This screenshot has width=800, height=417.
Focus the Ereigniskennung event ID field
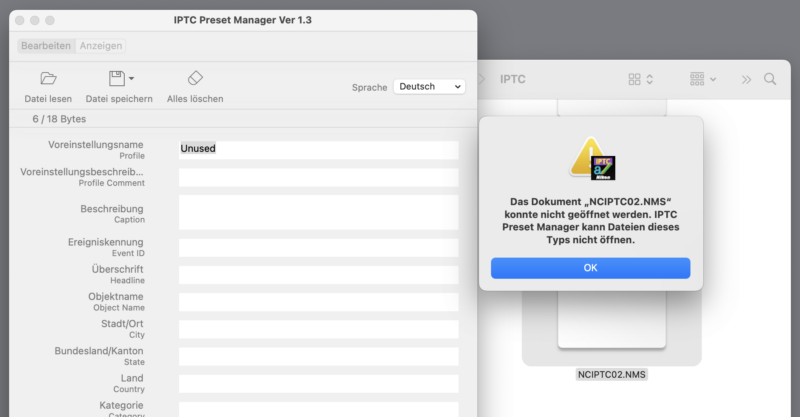tap(318, 247)
